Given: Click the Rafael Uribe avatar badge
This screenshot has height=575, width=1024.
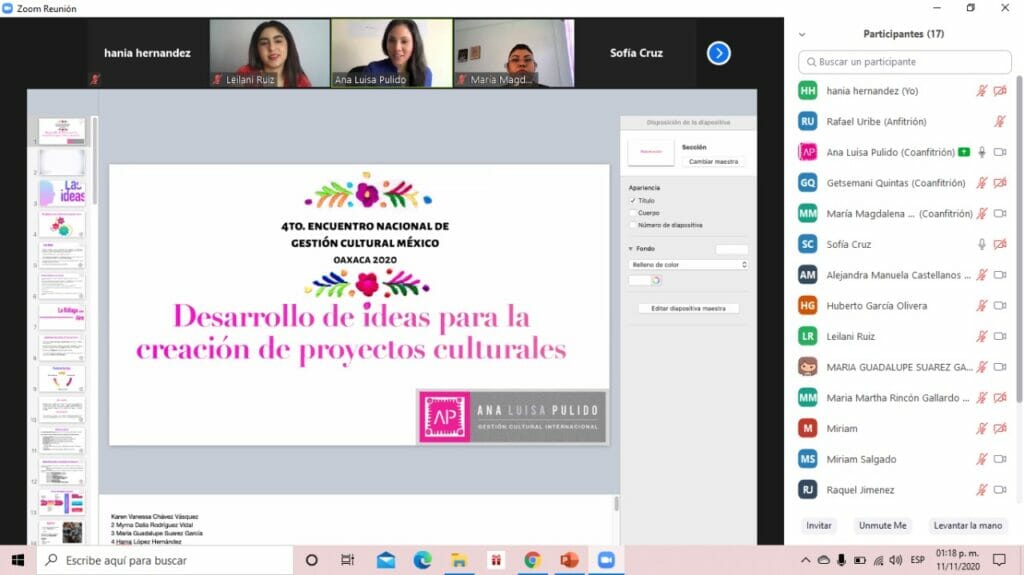Looking at the screenshot, I should (x=808, y=121).
